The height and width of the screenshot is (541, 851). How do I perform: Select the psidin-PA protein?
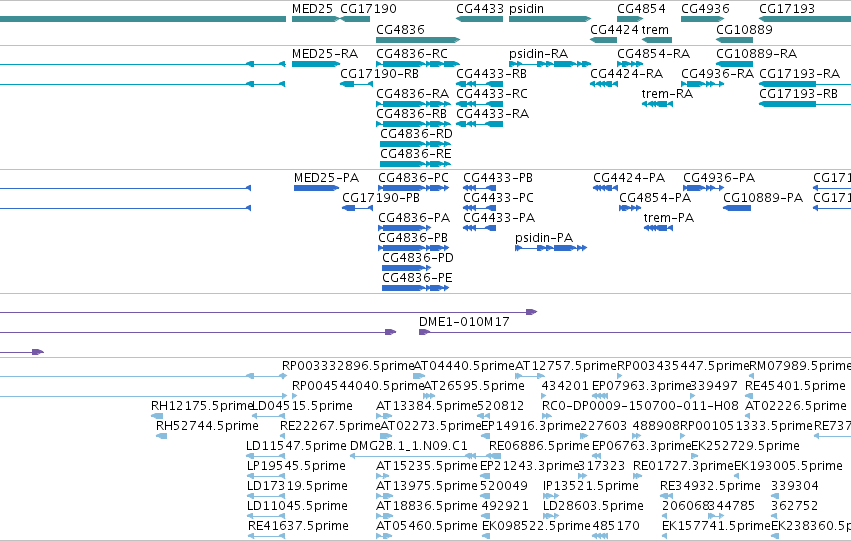click(x=551, y=248)
